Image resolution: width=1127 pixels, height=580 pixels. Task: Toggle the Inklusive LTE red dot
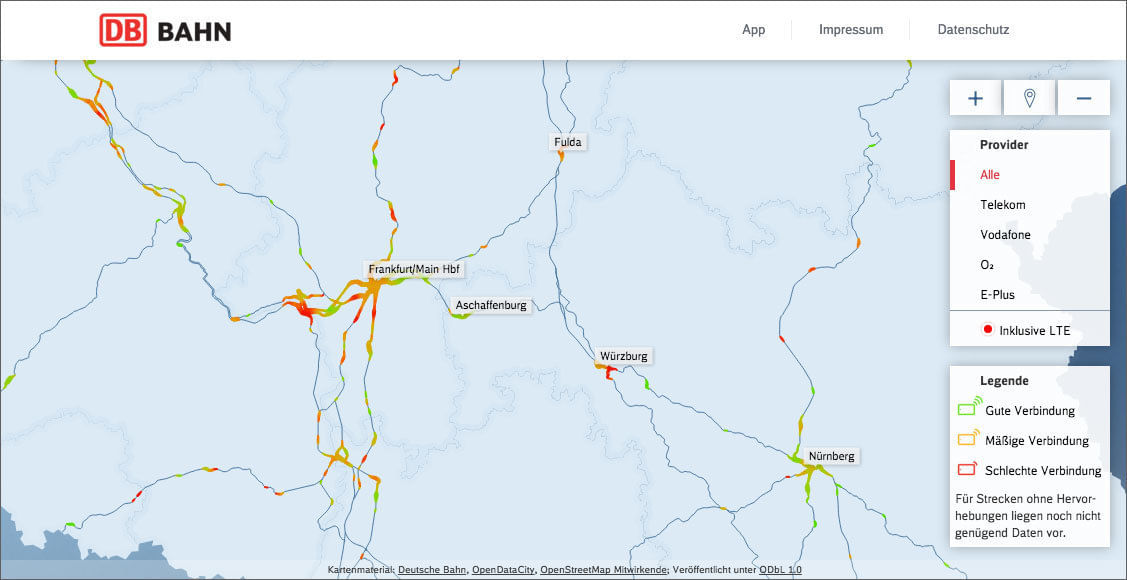pyautogui.click(x=988, y=329)
